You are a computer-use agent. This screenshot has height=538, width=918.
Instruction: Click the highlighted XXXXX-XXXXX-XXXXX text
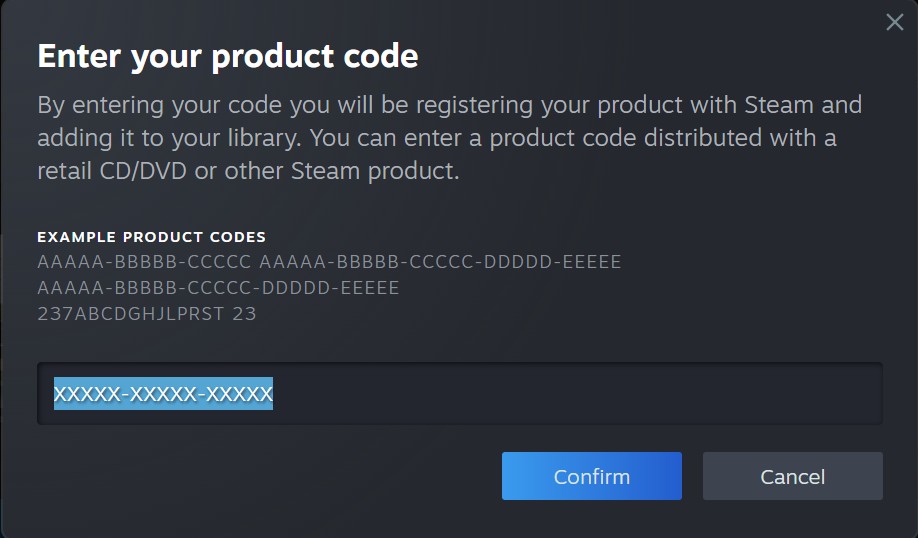163,394
